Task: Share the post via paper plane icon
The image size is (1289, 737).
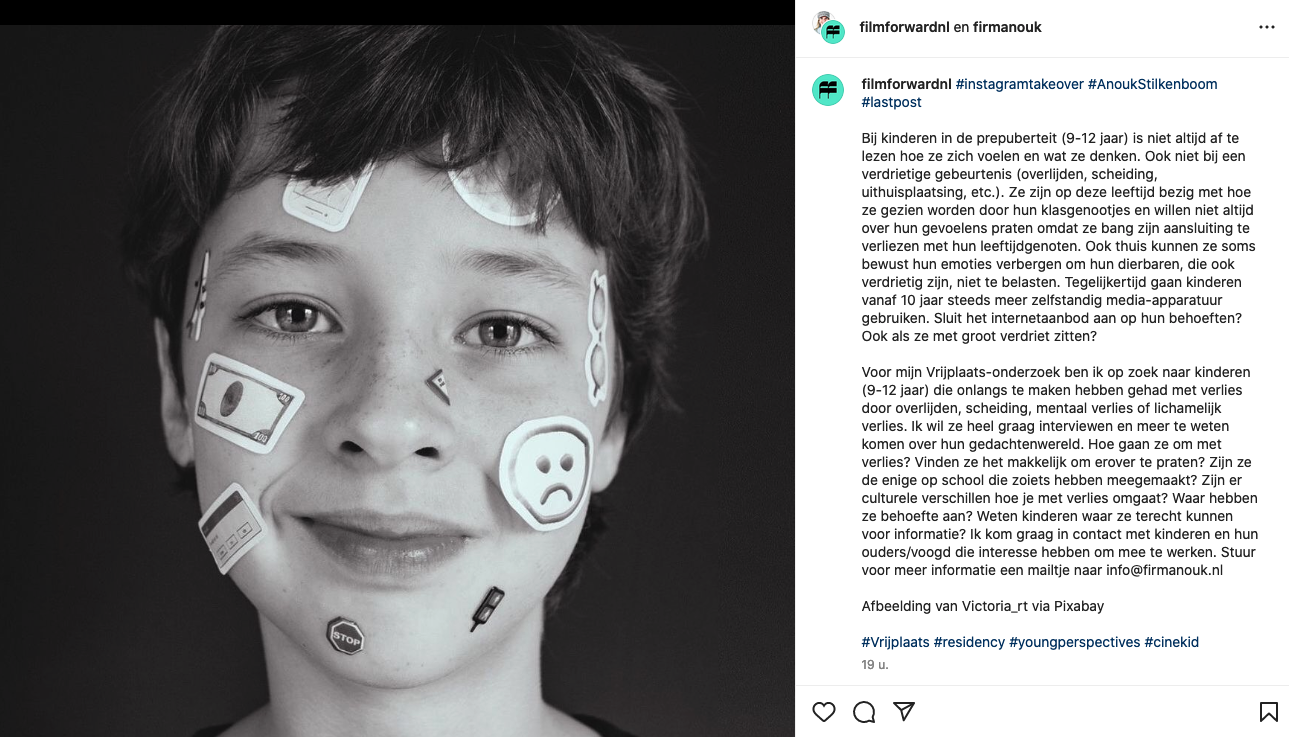Action: (904, 711)
